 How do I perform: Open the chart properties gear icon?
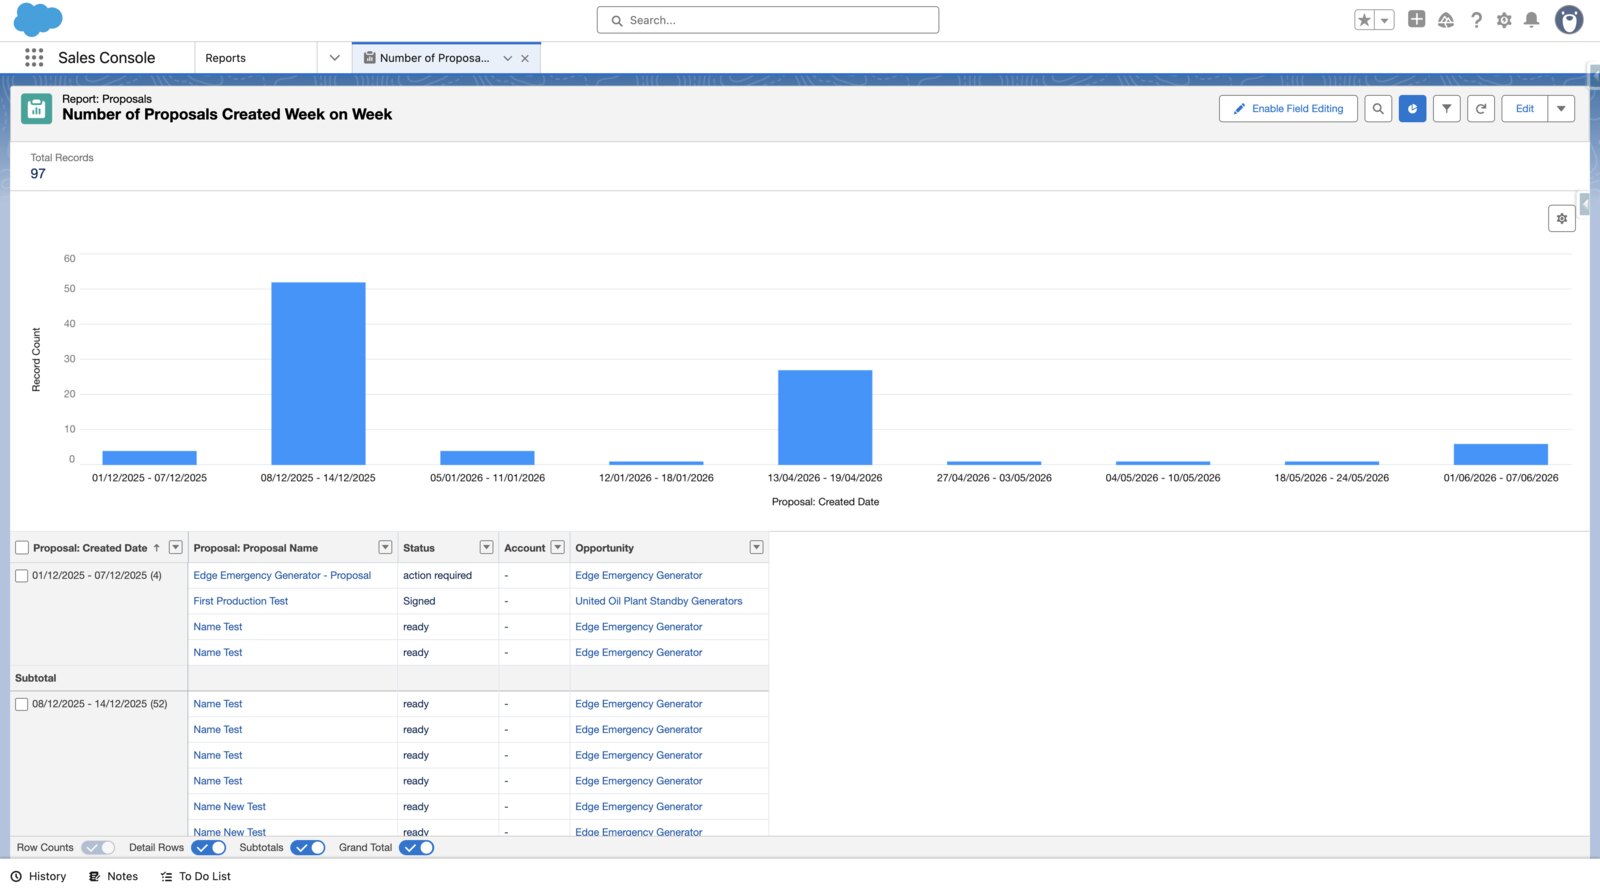pyautogui.click(x=1562, y=218)
